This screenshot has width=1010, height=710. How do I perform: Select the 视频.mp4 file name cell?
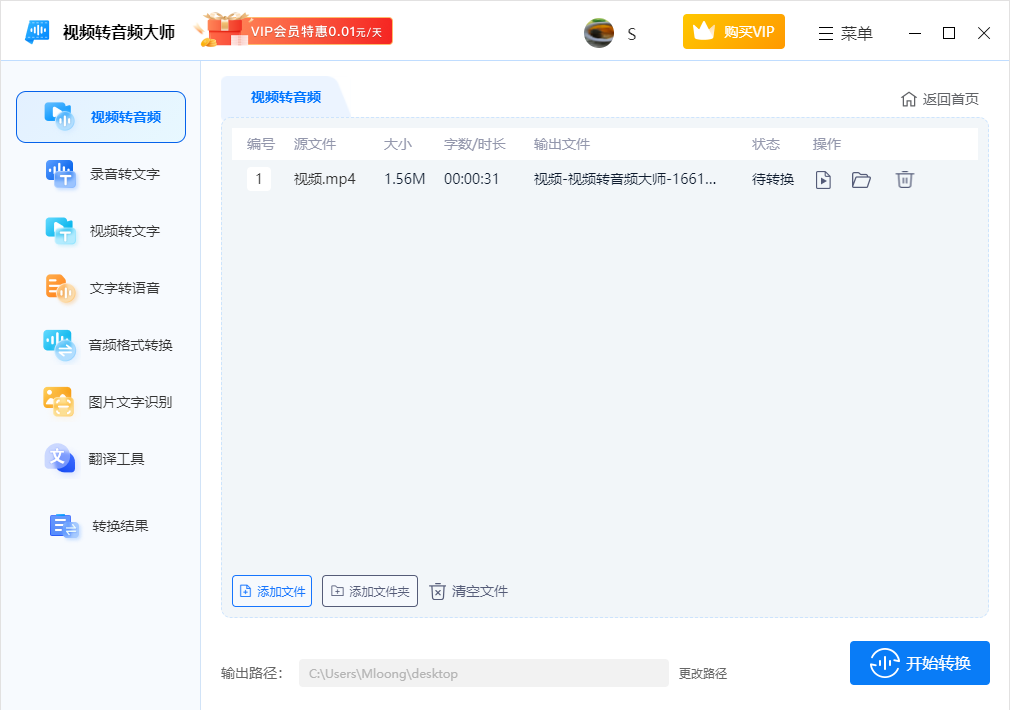[325, 179]
